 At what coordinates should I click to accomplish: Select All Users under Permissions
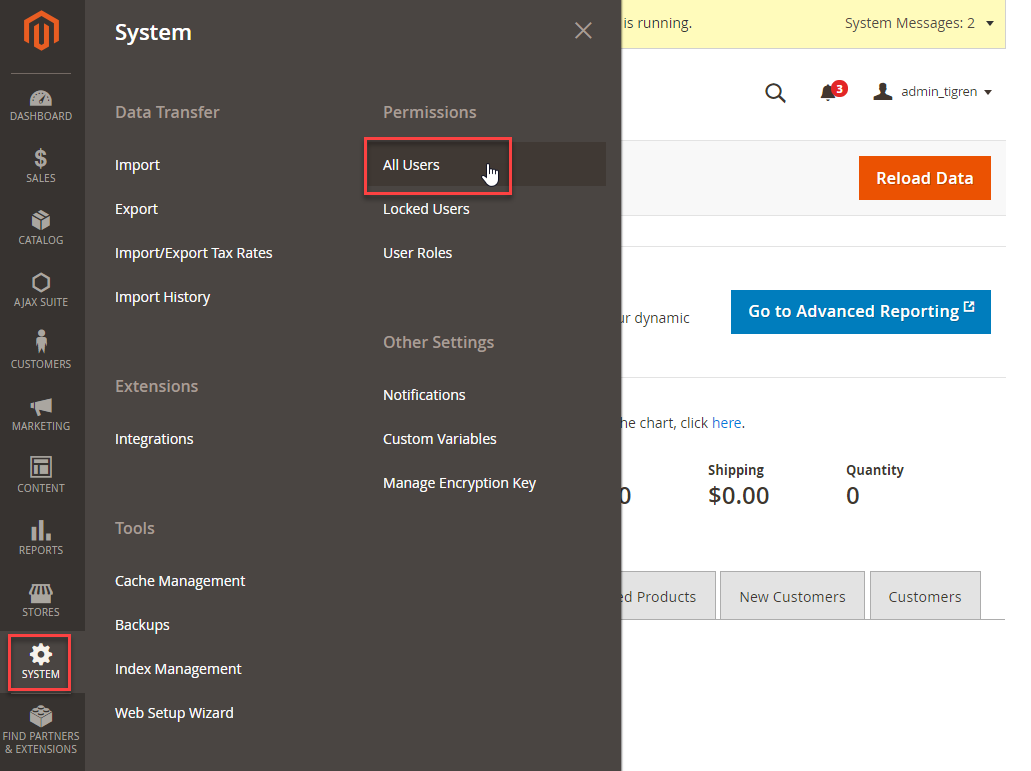(411, 165)
